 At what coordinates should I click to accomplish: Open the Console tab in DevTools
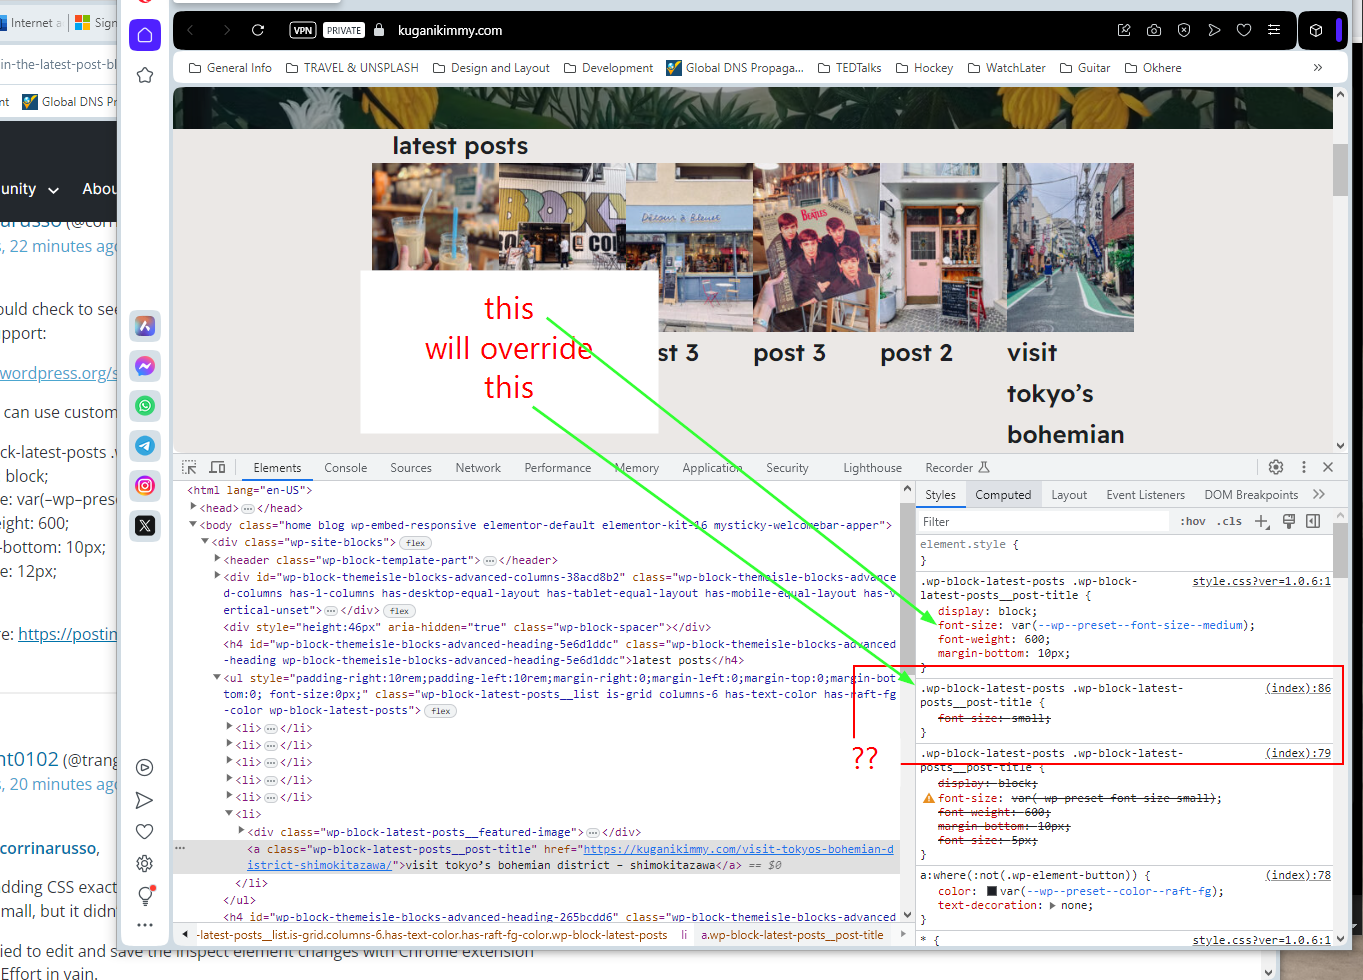[345, 467]
